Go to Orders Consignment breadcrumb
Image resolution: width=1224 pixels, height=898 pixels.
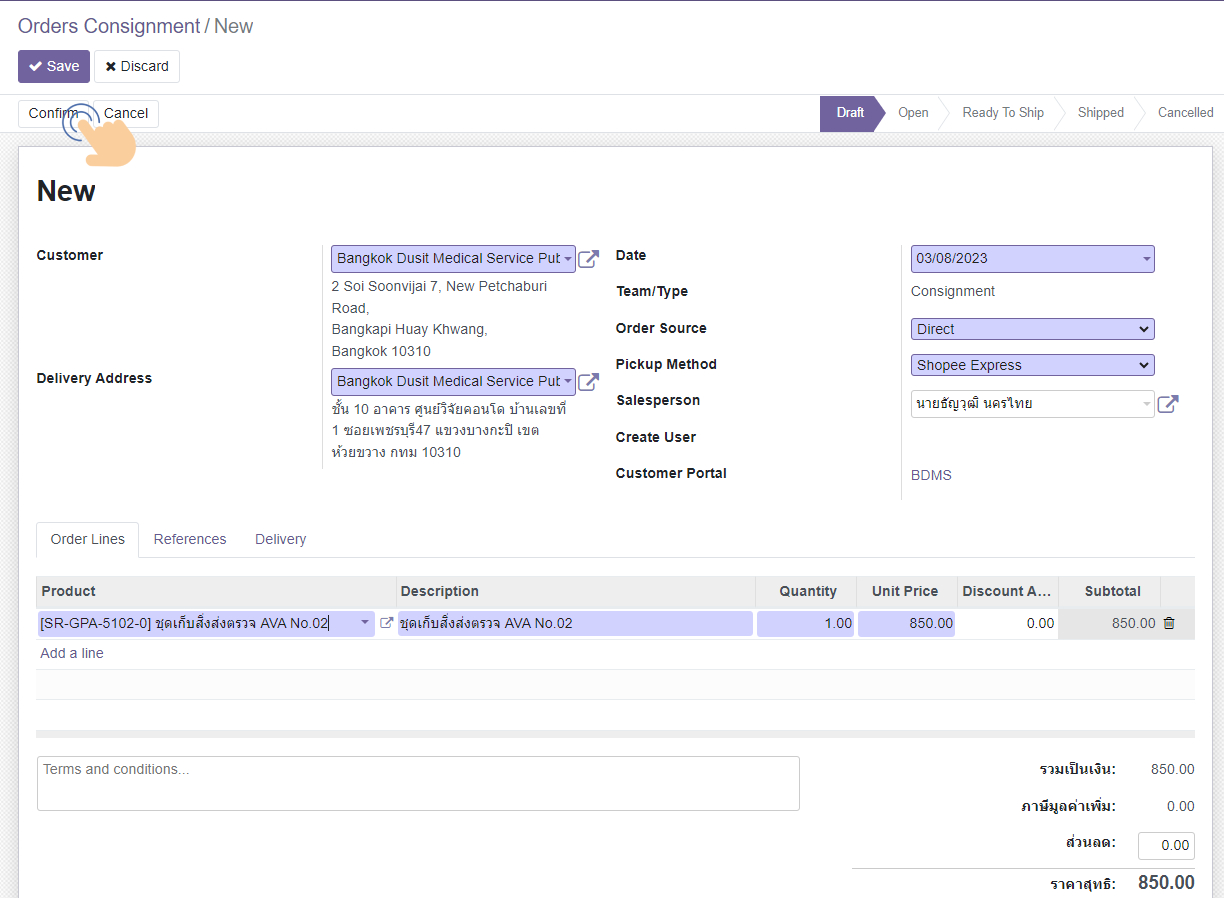click(109, 26)
